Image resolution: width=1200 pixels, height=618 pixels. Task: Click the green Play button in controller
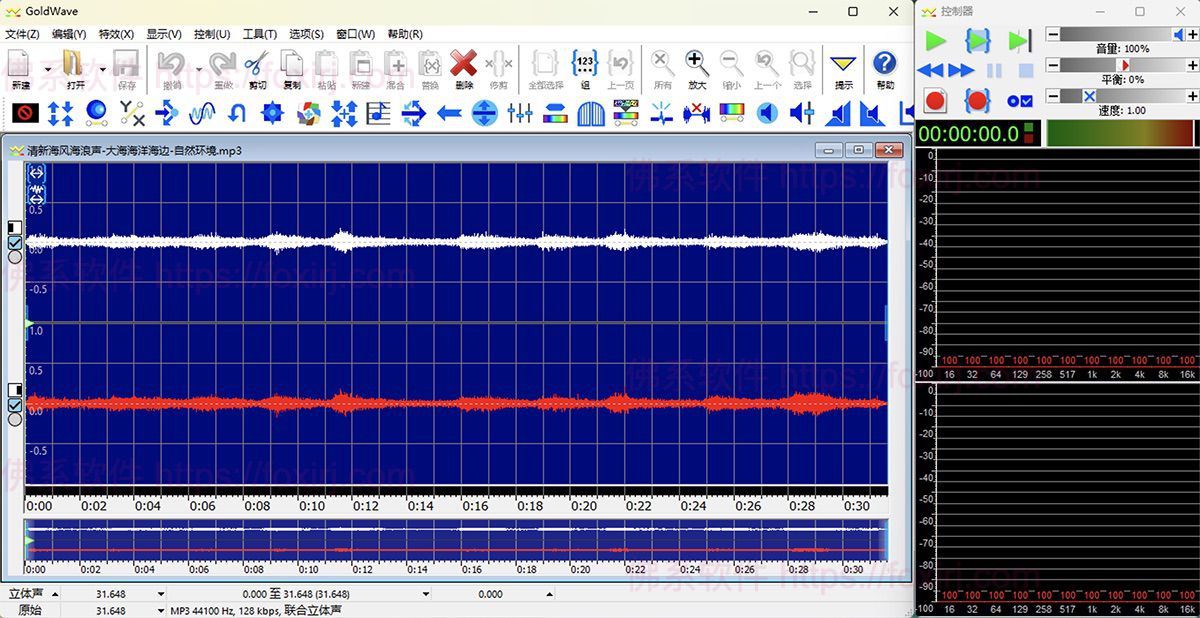click(935, 41)
